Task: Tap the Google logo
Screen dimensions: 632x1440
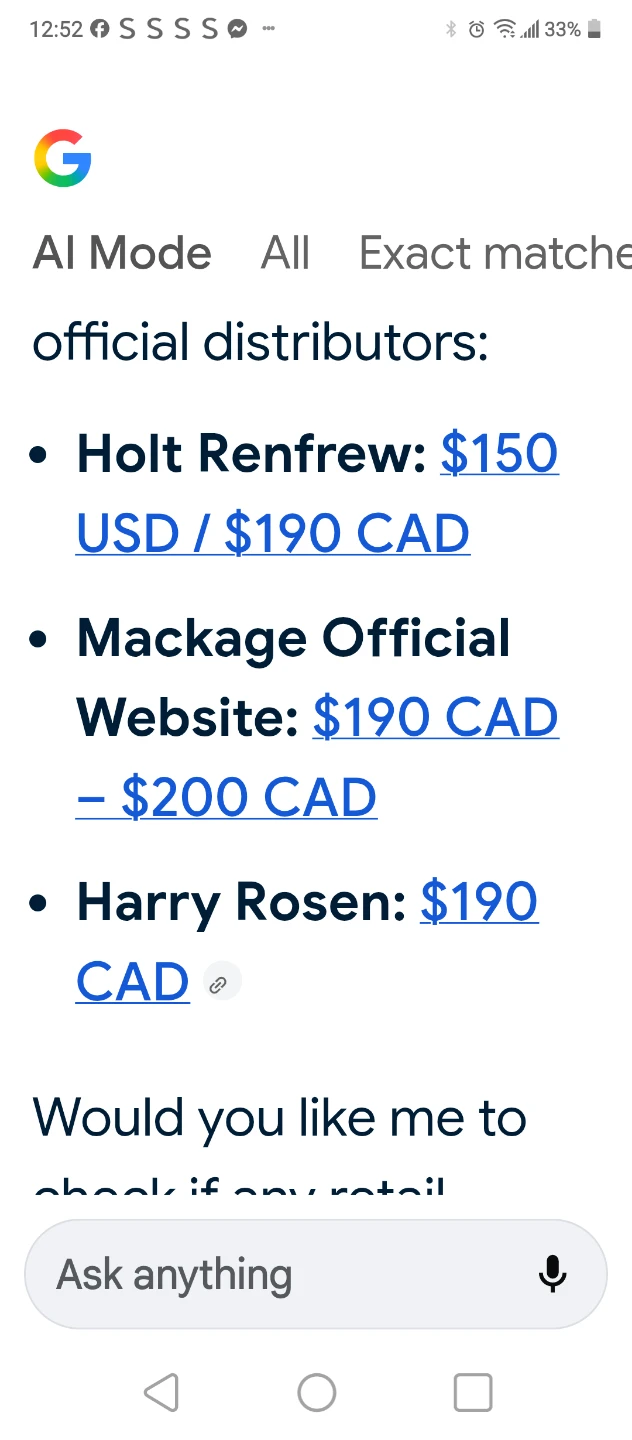Action: pyautogui.click(x=63, y=158)
